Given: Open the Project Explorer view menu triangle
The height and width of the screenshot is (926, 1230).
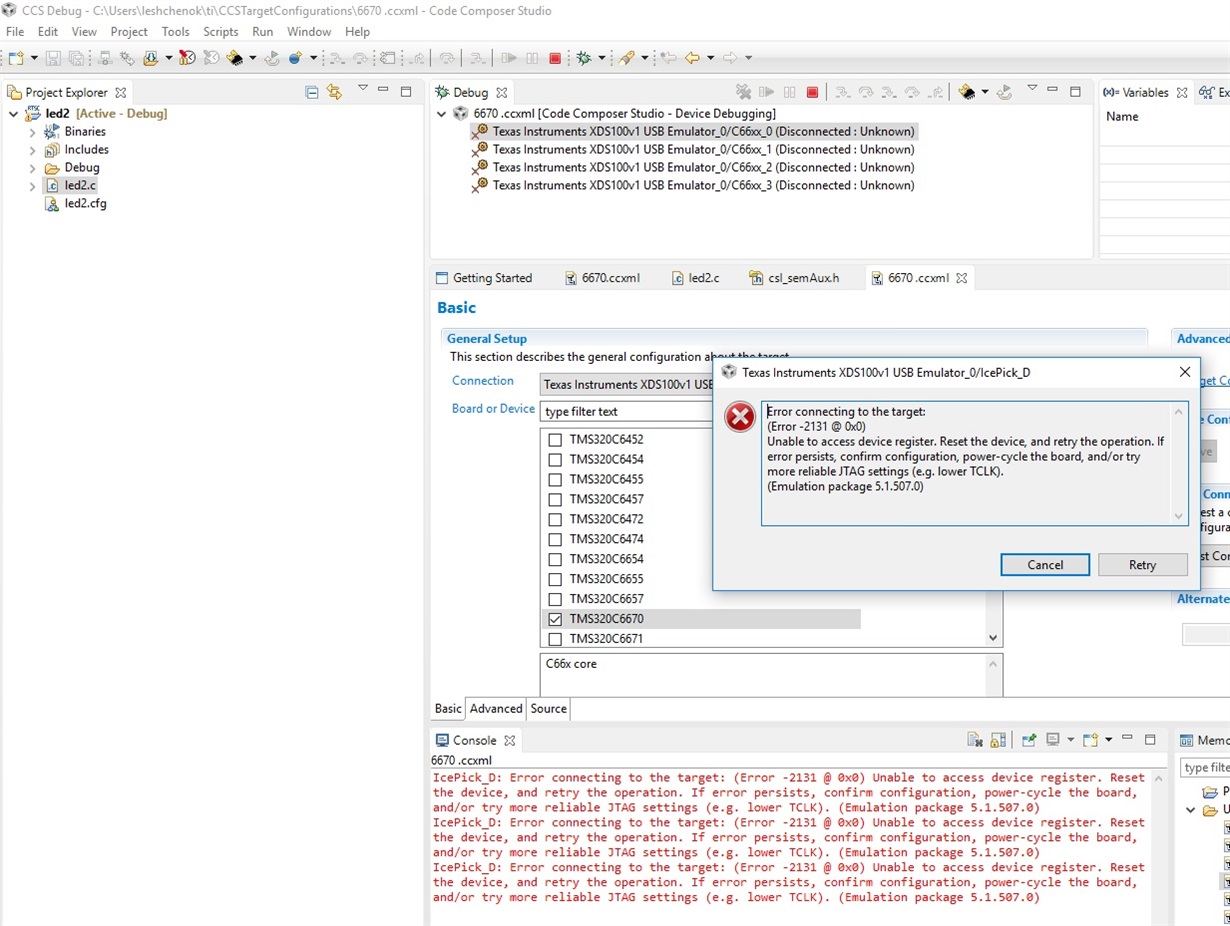Looking at the screenshot, I should point(362,88).
